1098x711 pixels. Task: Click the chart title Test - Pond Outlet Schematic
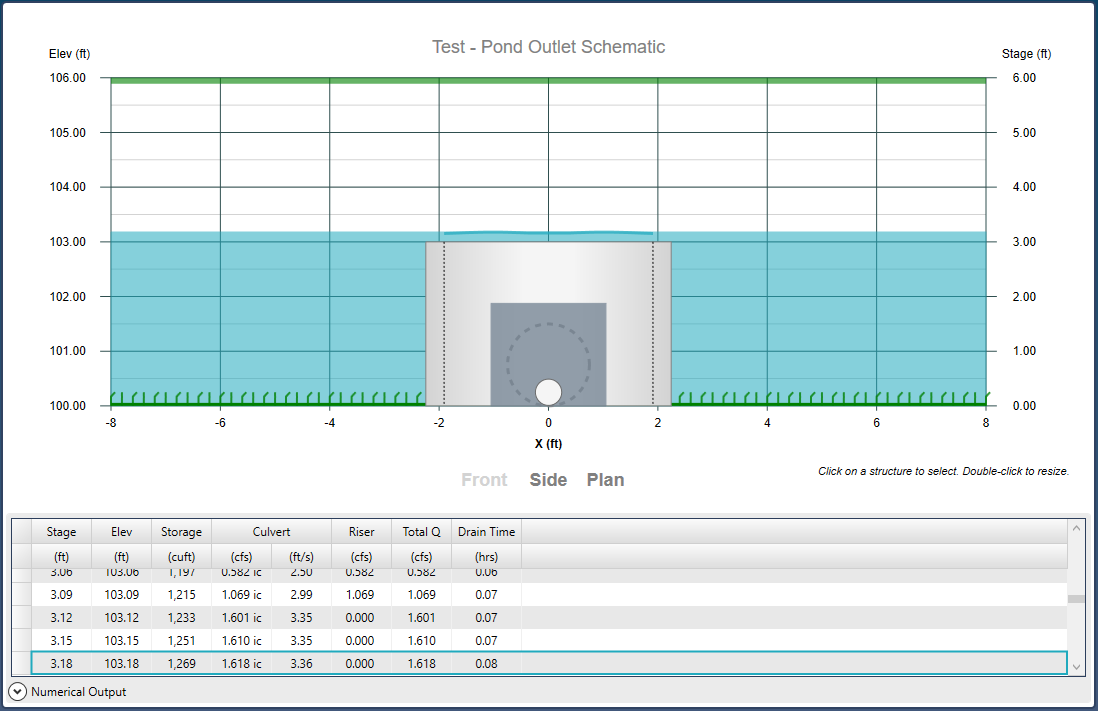tap(548, 47)
